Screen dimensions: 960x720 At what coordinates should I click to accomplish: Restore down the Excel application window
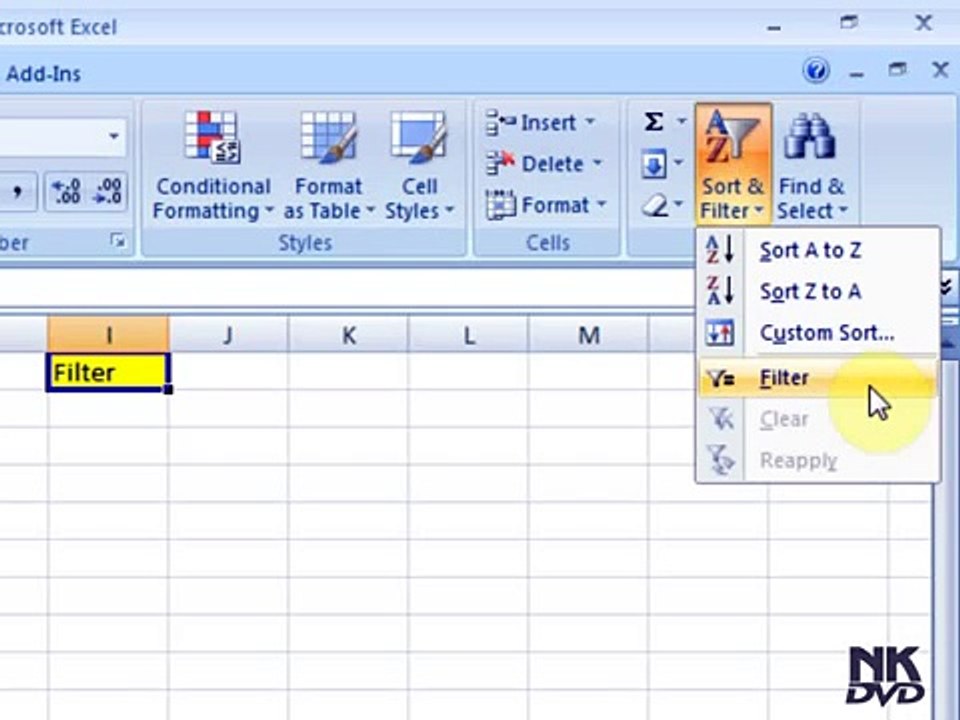point(849,23)
